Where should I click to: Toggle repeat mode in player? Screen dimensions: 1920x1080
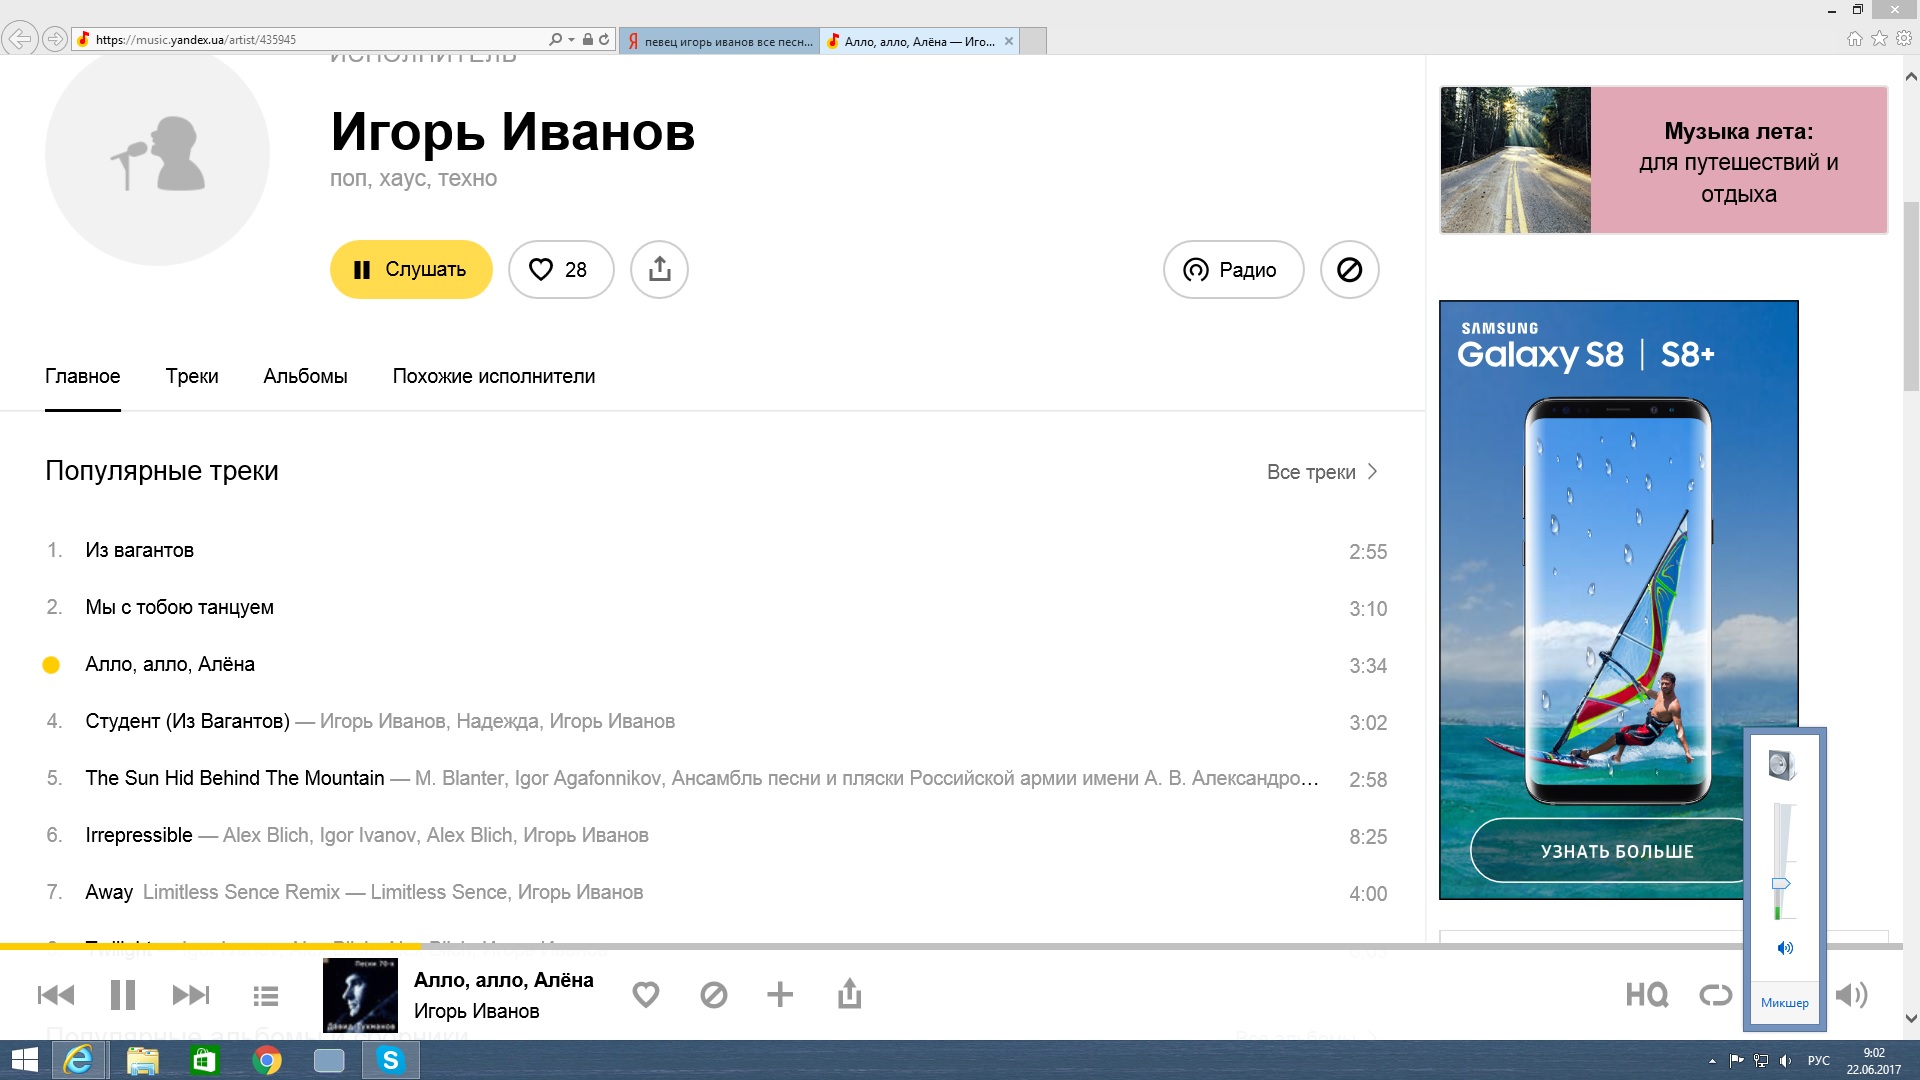coord(1715,995)
